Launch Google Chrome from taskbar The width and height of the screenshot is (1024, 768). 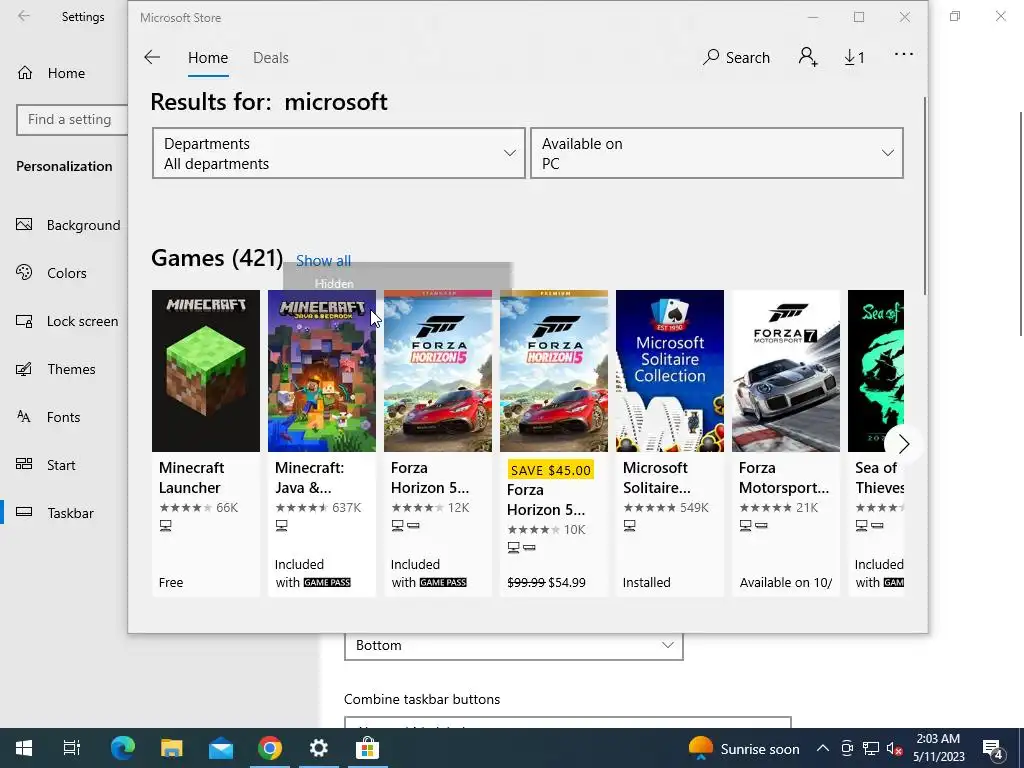coord(270,748)
